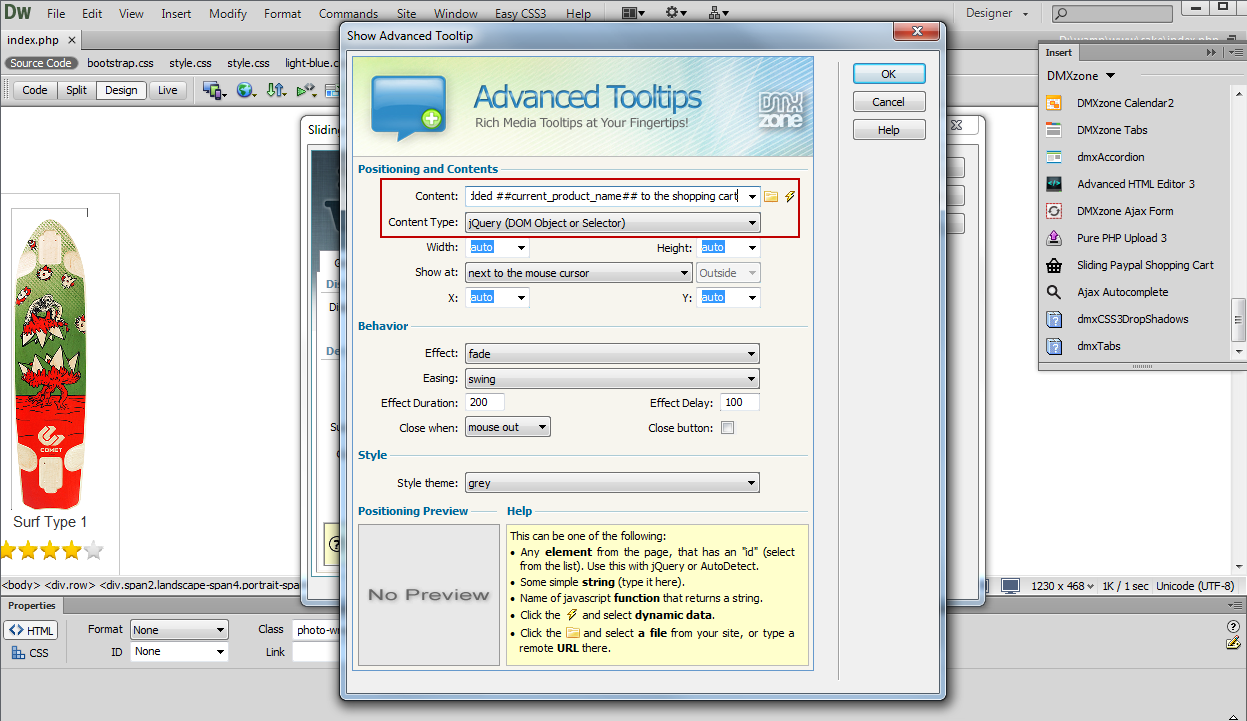1247x721 pixels.
Task: Open the Site menu
Action: (406, 14)
